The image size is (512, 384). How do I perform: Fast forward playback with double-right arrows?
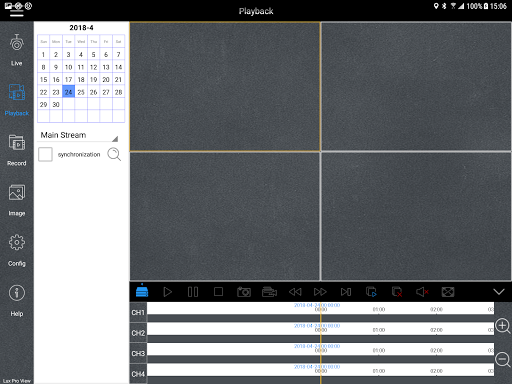(320, 292)
